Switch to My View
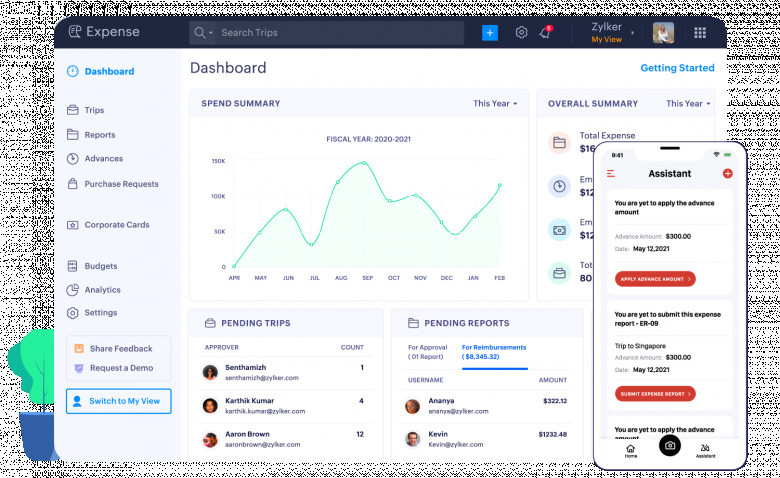The image size is (780, 478). pos(118,401)
